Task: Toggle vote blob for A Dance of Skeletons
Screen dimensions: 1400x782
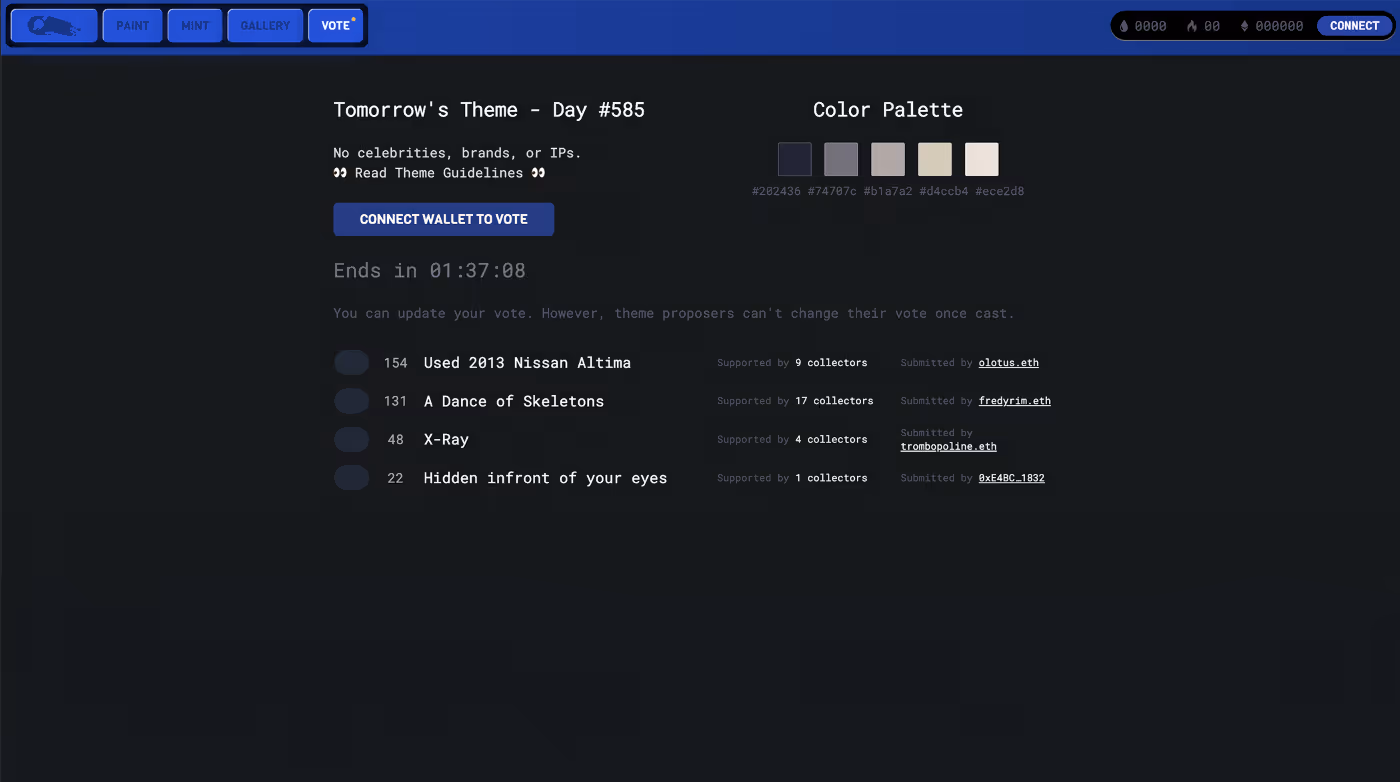Action: [351, 401]
